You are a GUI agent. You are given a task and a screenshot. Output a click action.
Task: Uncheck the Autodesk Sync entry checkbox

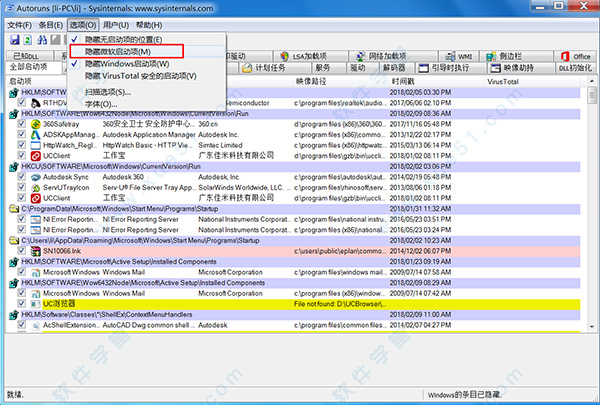pyautogui.click(x=22, y=177)
